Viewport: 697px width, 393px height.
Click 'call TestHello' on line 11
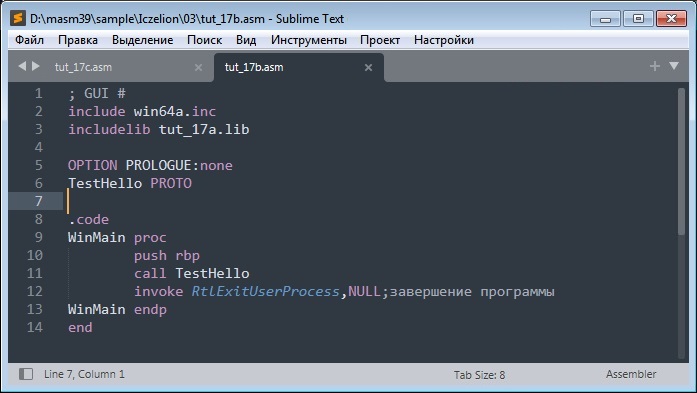192,273
